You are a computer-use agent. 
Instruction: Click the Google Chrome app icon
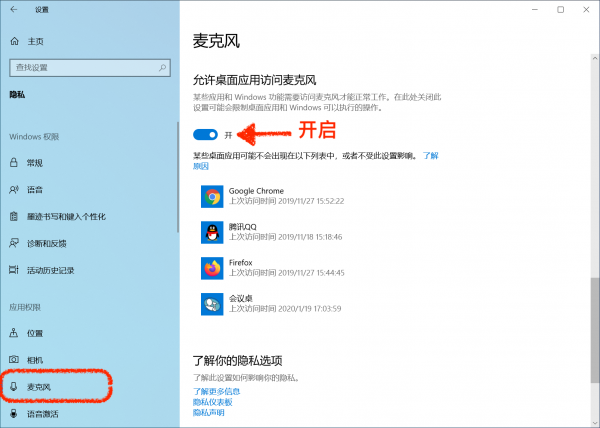pyautogui.click(x=212, y=197)
